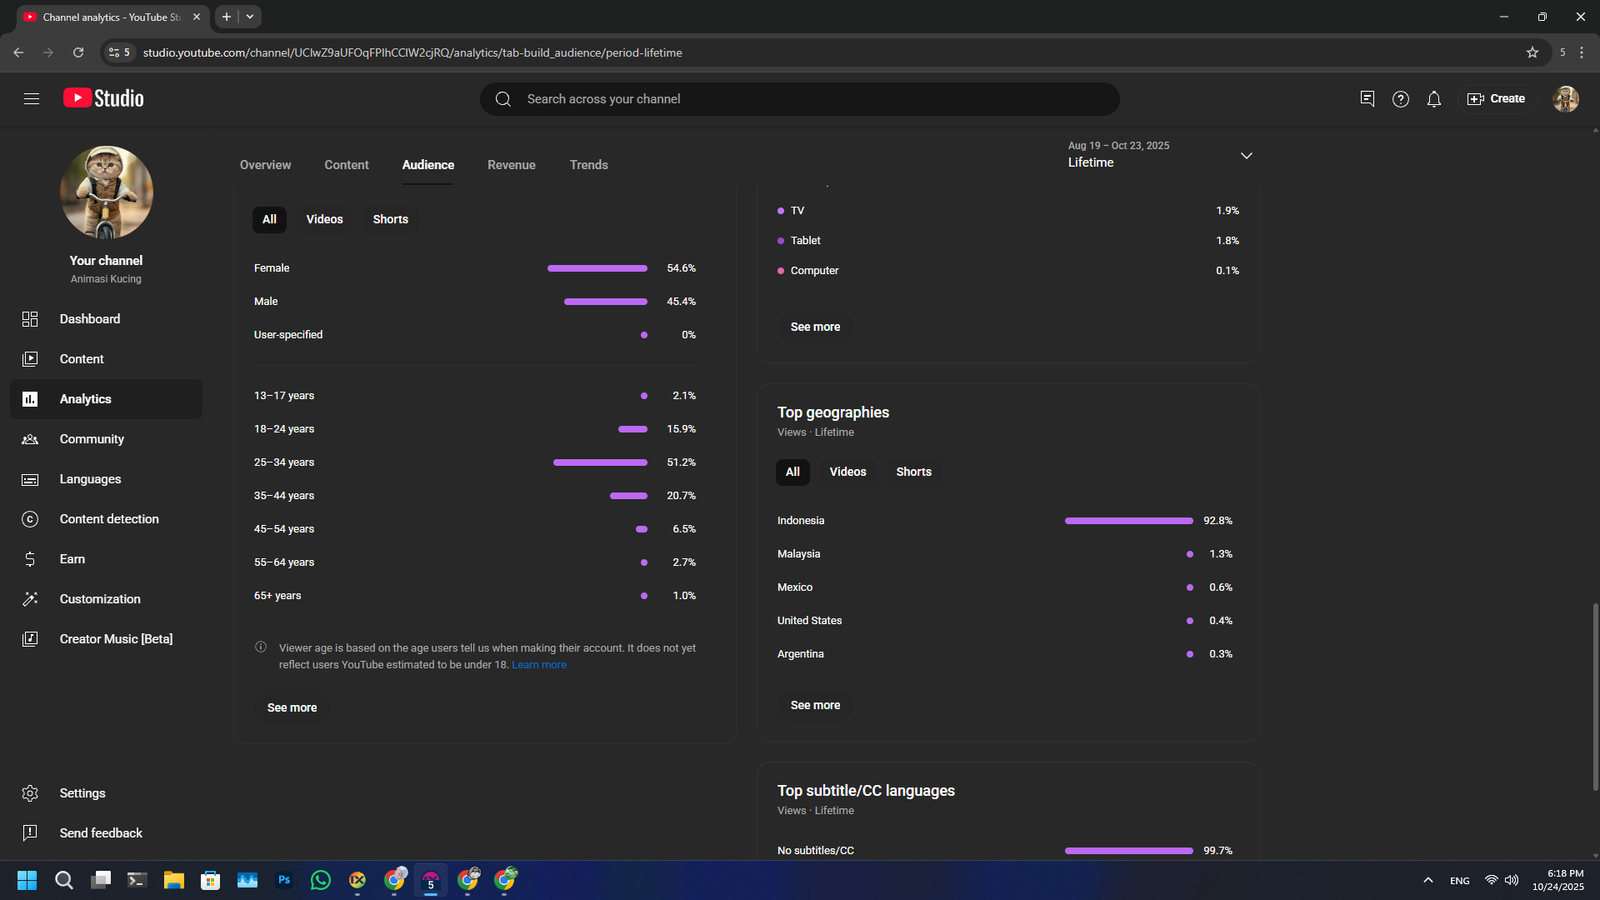This screenshot has width=1600, height=900.
Task: Select Shorts filter under Top geographies
Action: [x=913, y=472]
